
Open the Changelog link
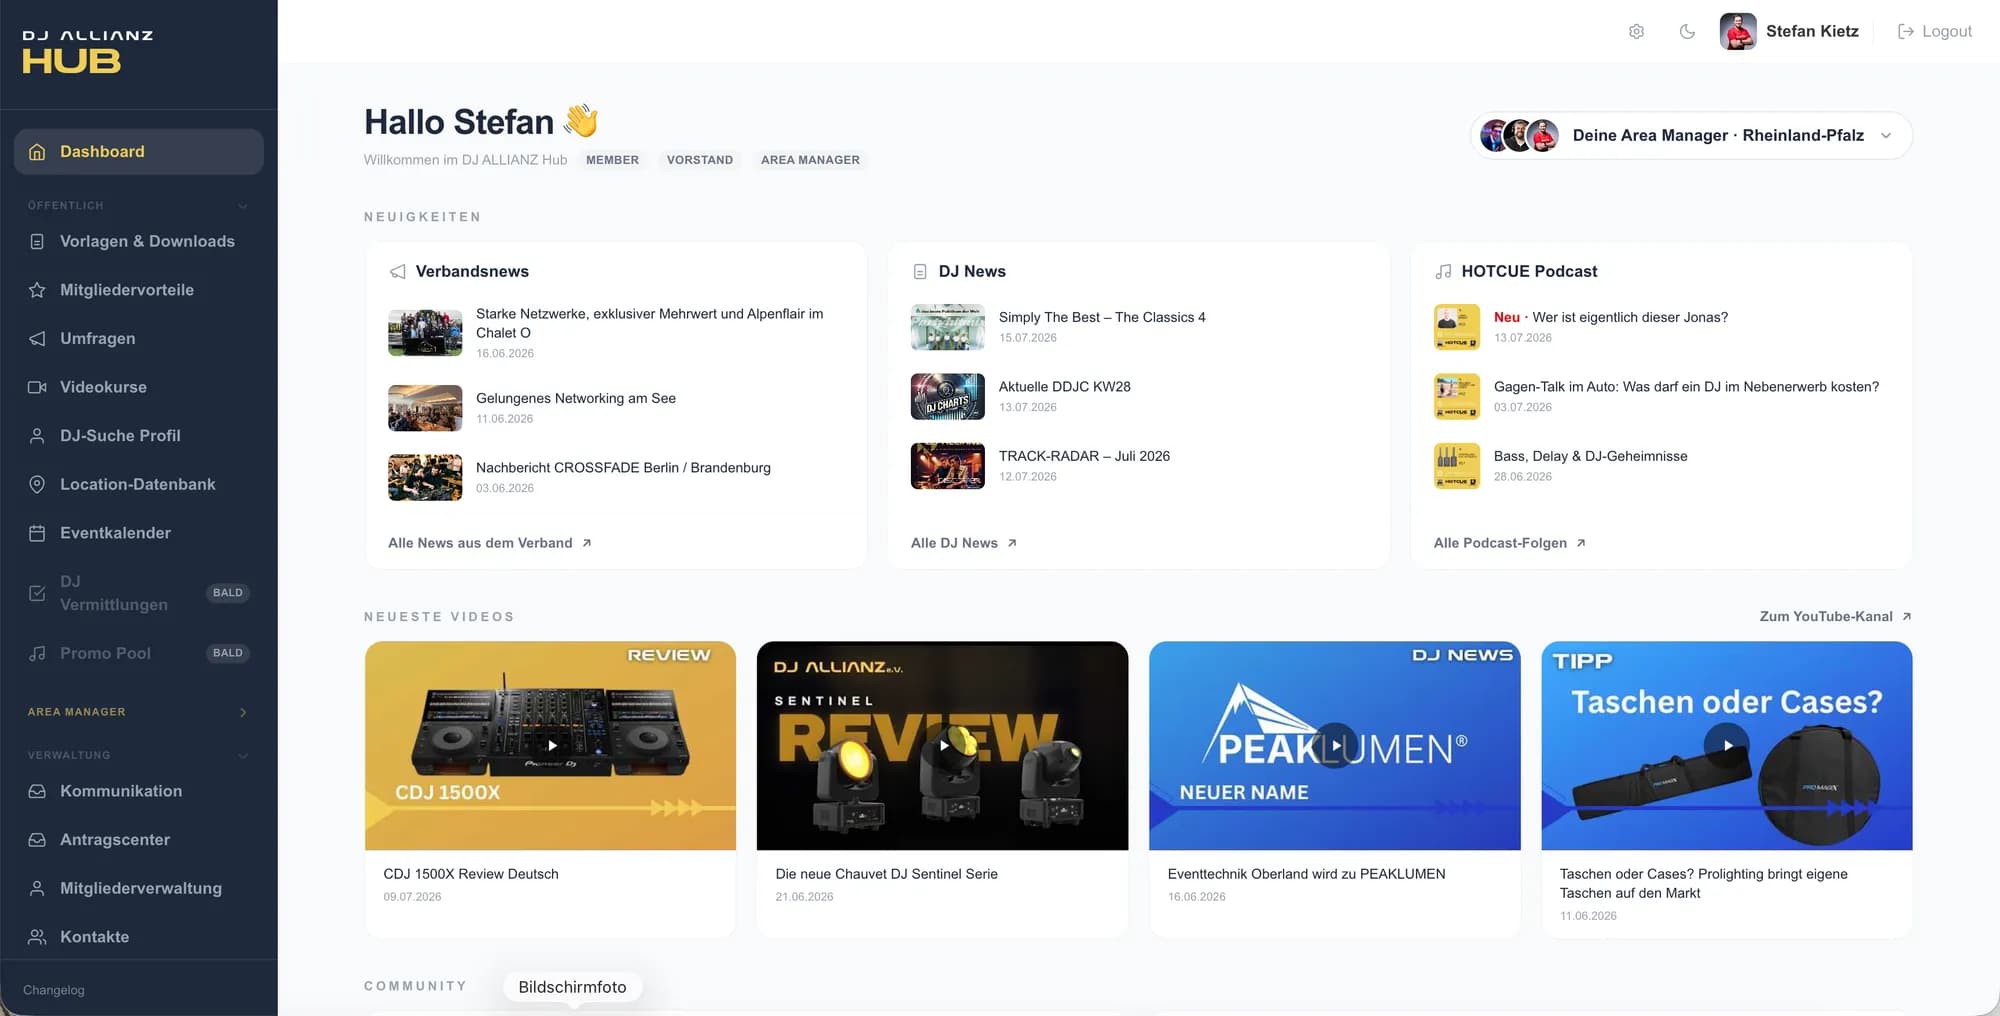(x=54, y=990)
